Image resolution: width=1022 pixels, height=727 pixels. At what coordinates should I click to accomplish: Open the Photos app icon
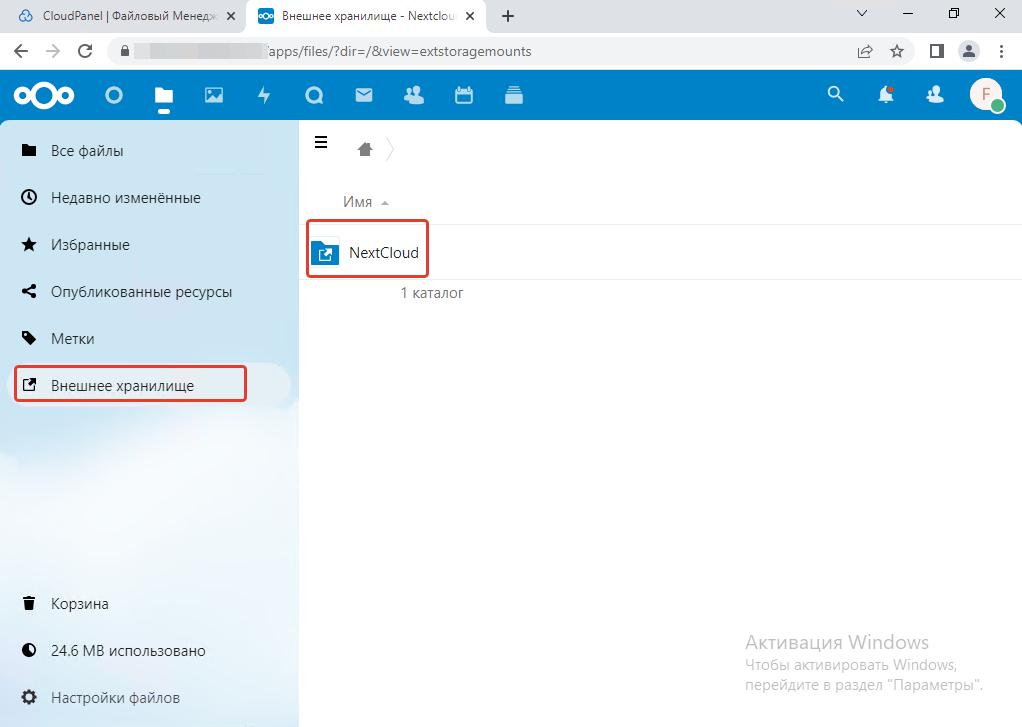coord(214,95)
